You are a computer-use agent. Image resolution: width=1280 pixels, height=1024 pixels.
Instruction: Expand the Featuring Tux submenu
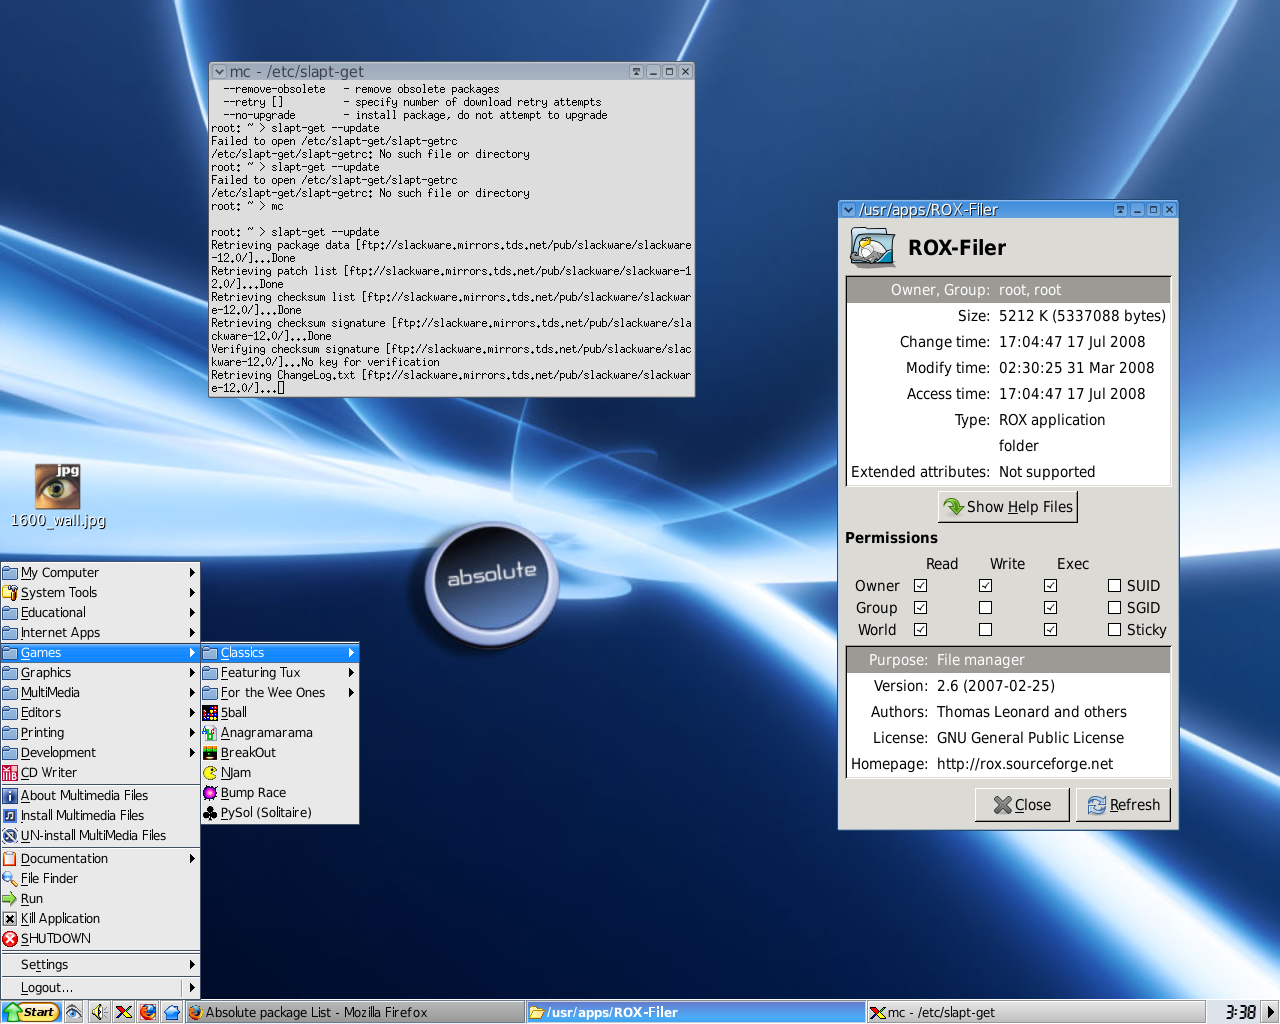(280, 673)
